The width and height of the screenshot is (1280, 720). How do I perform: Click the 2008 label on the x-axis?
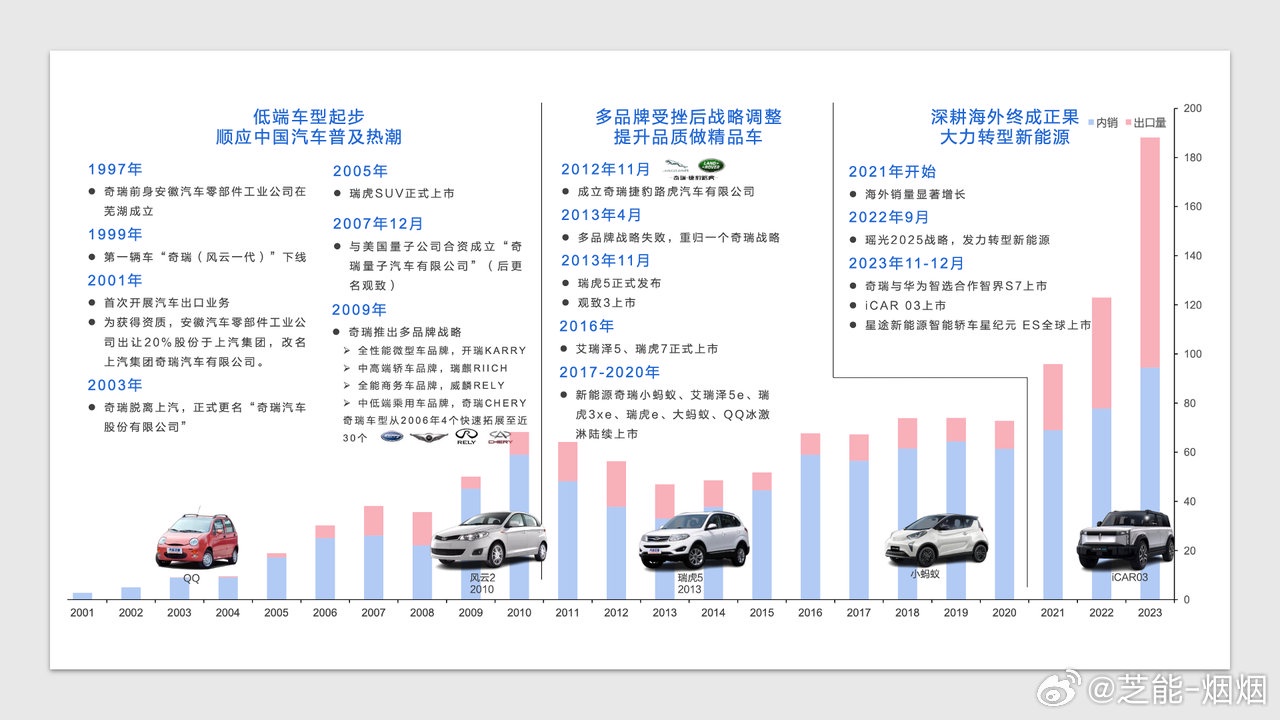(x=422, y=612)
